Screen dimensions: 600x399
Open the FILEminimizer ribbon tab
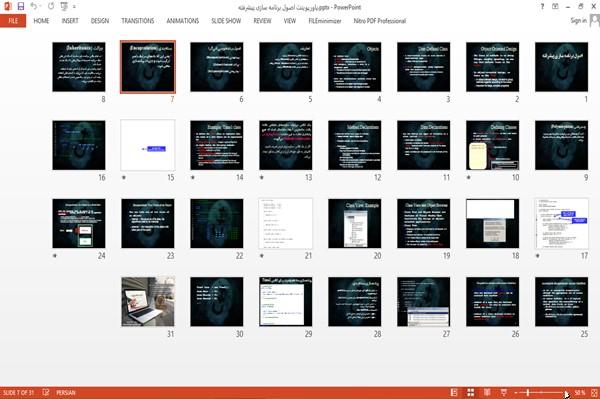click(x=325, y=21)
